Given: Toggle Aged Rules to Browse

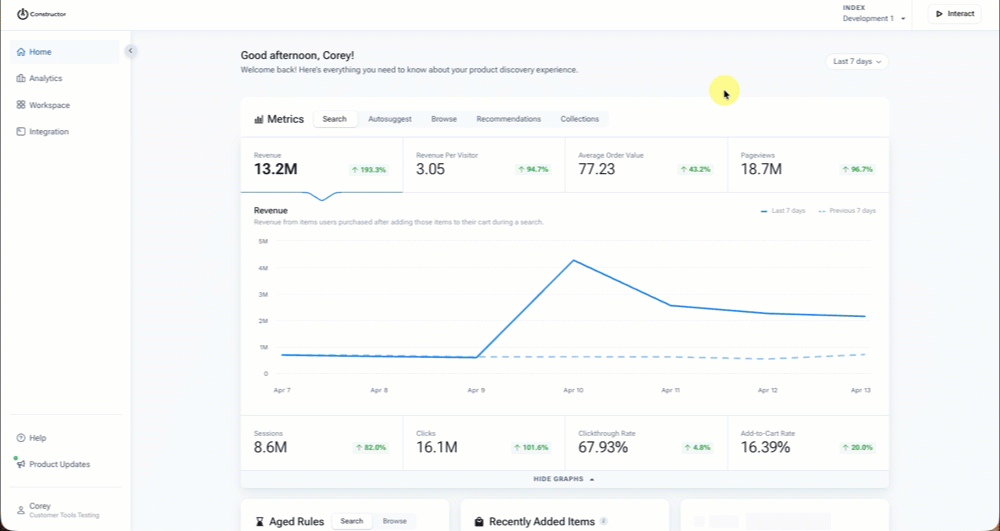Looking at the screenshot, I should tap(394, 521).
